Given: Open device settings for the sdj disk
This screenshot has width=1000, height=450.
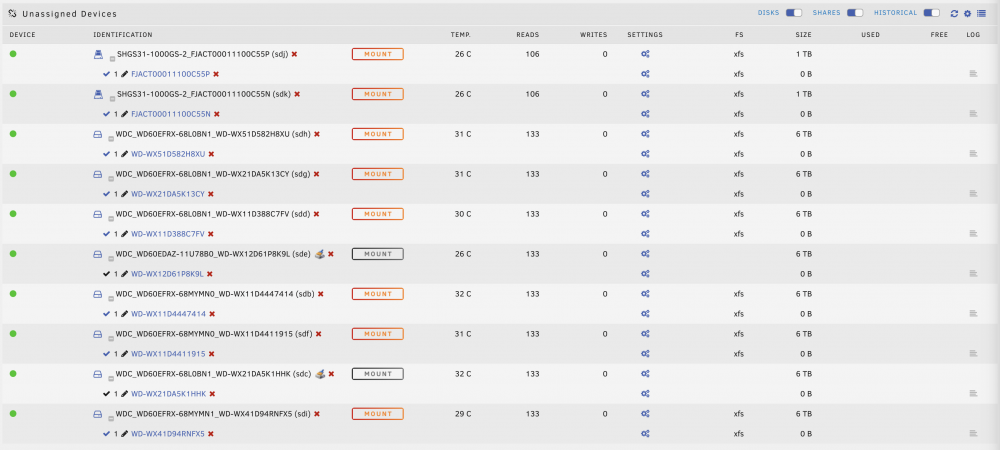Looking at the screenshot, I should [645, 54].
